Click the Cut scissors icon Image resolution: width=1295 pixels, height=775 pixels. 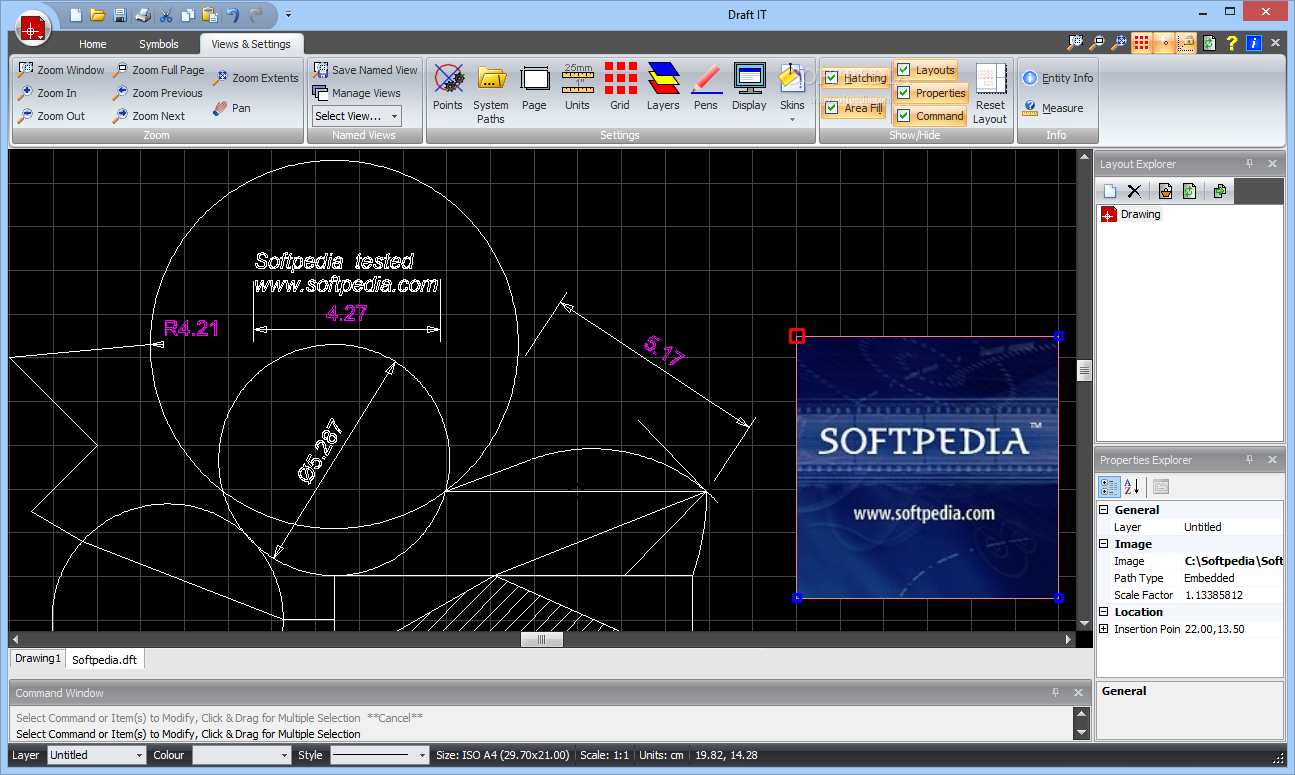click(x=166, y=14)
